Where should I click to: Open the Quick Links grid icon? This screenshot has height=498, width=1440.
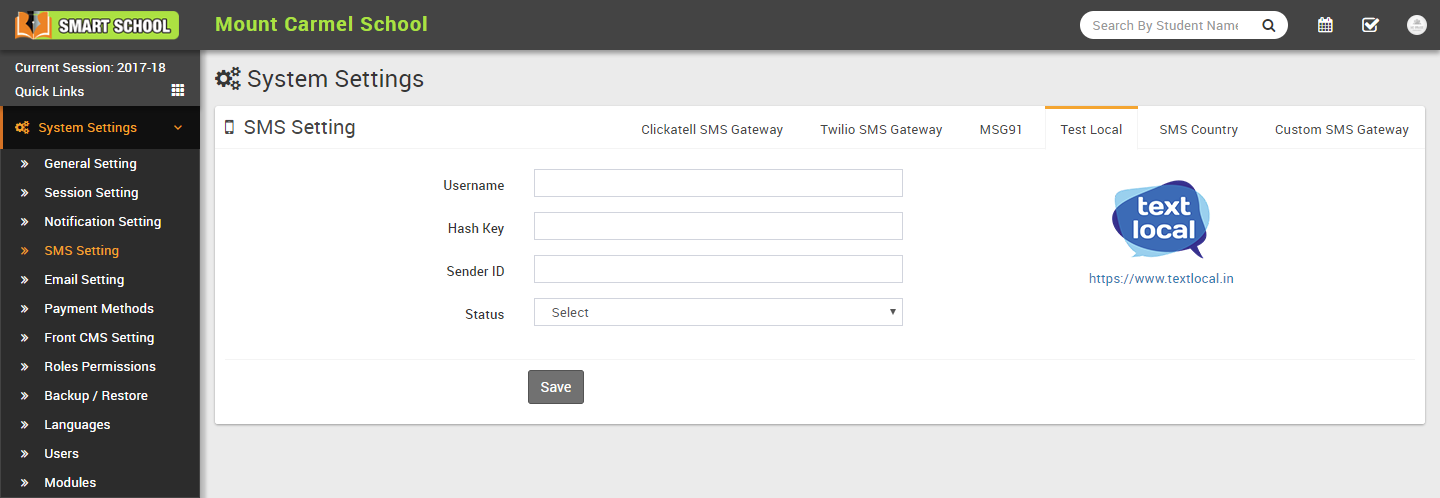point(178,90)
